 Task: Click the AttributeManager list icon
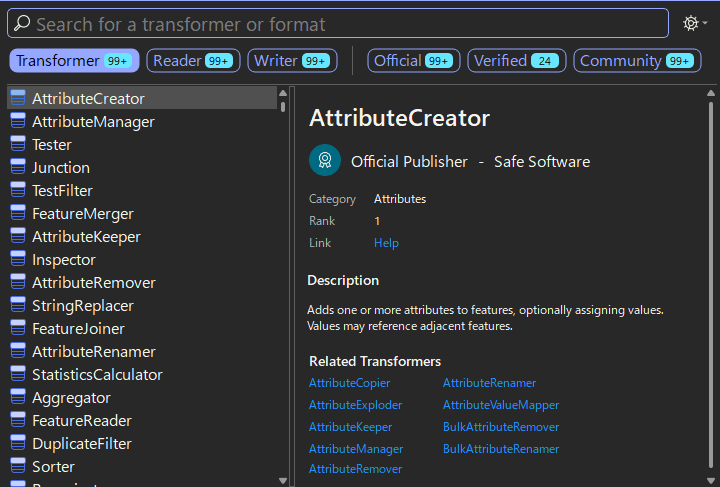click(18, 121)
